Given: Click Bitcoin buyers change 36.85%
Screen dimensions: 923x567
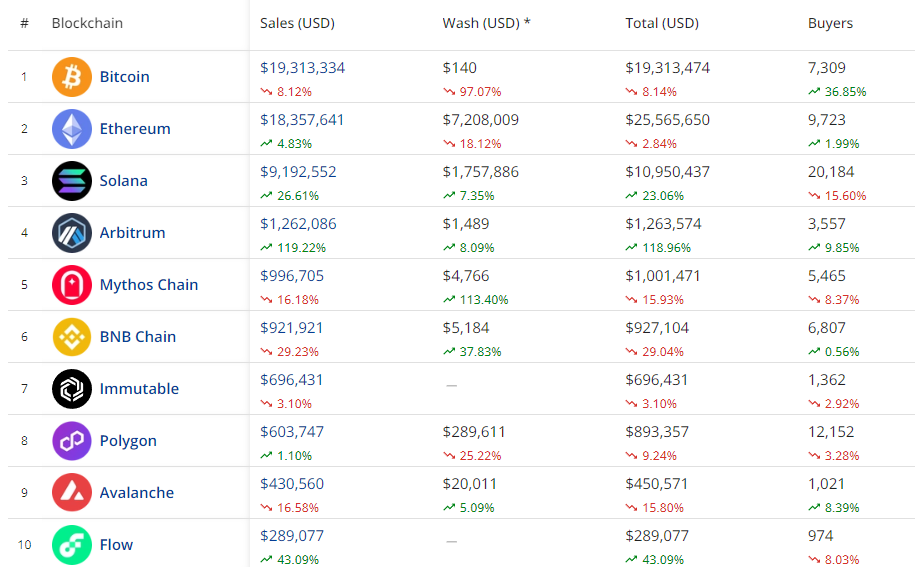Looking at the screenshot, I should point(845,92).
